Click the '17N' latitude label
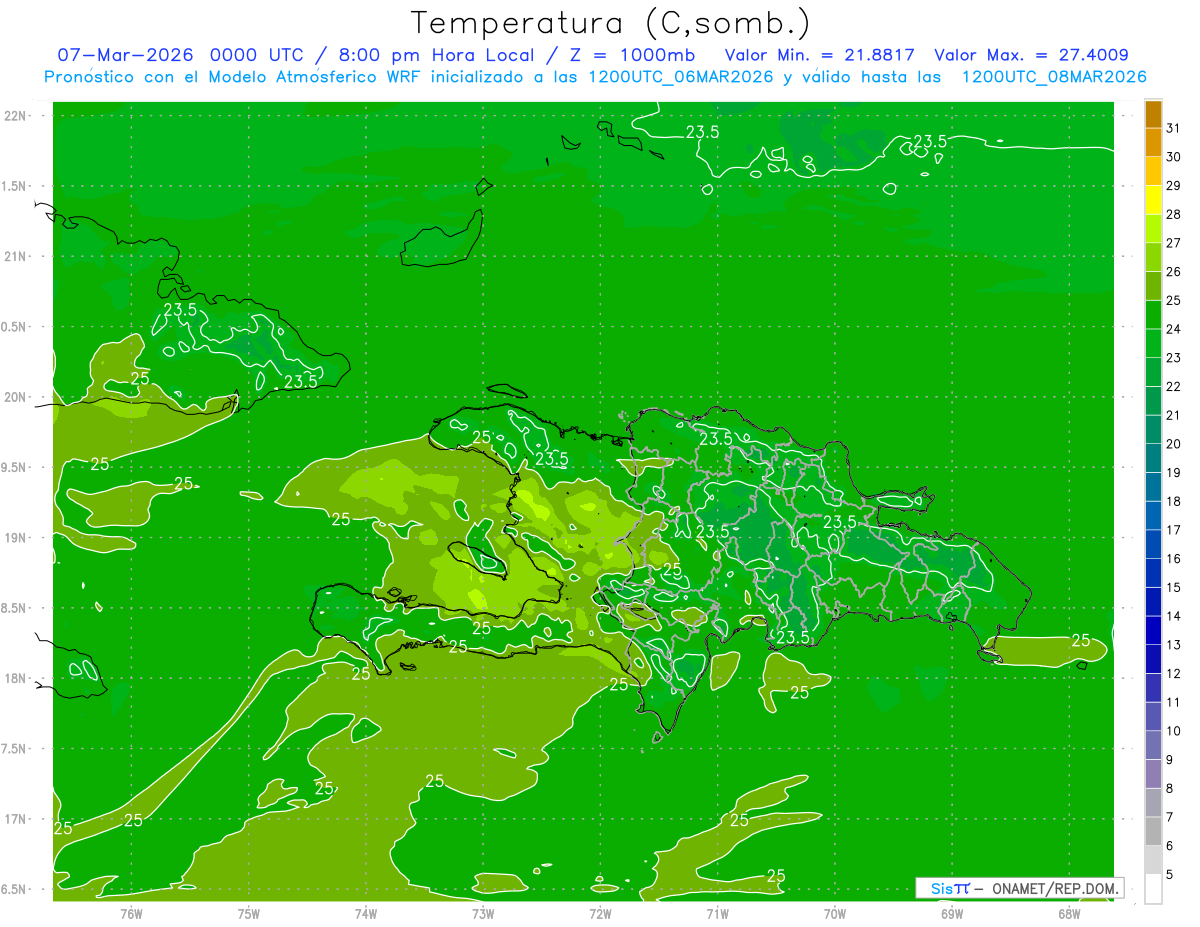Viewport: 1200px width, 927px height. point(16,819)
